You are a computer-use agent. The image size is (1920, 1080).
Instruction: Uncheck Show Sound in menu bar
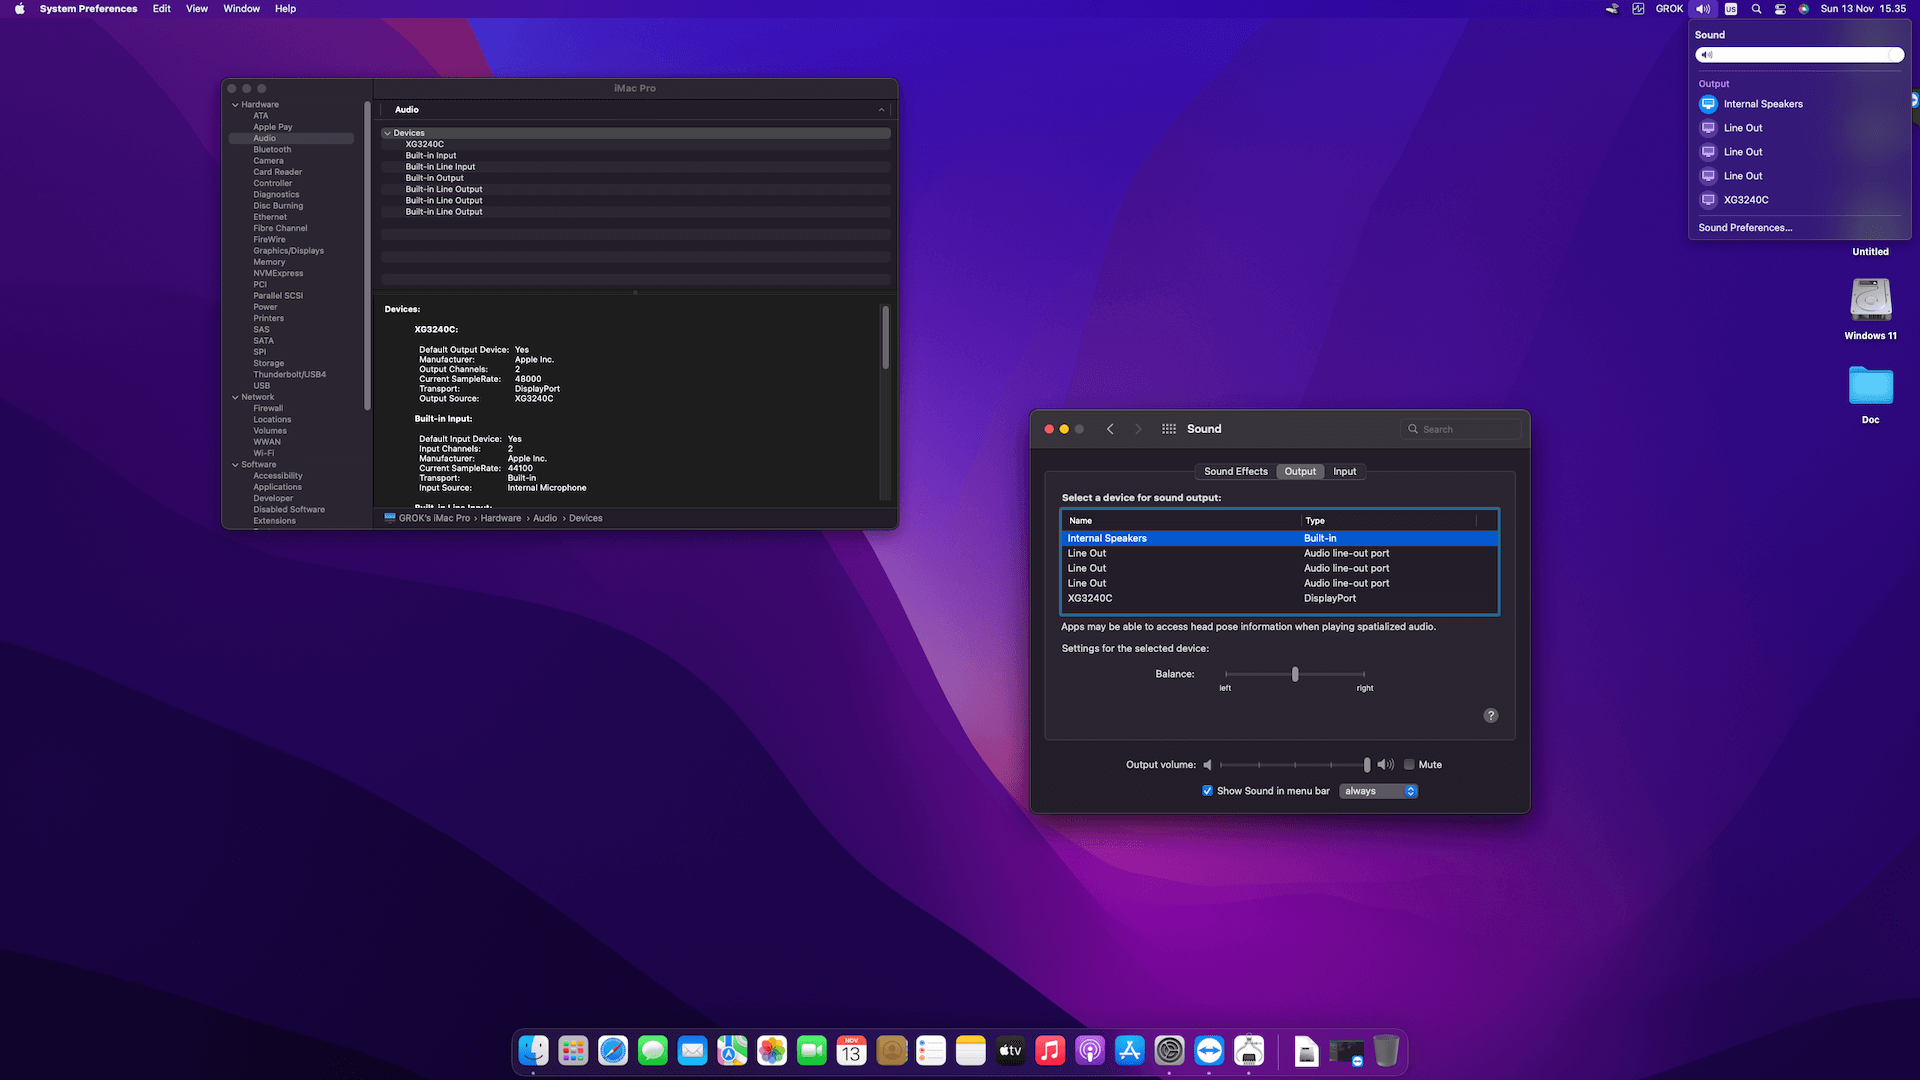pyautogui.click(x=1207, y=790)
